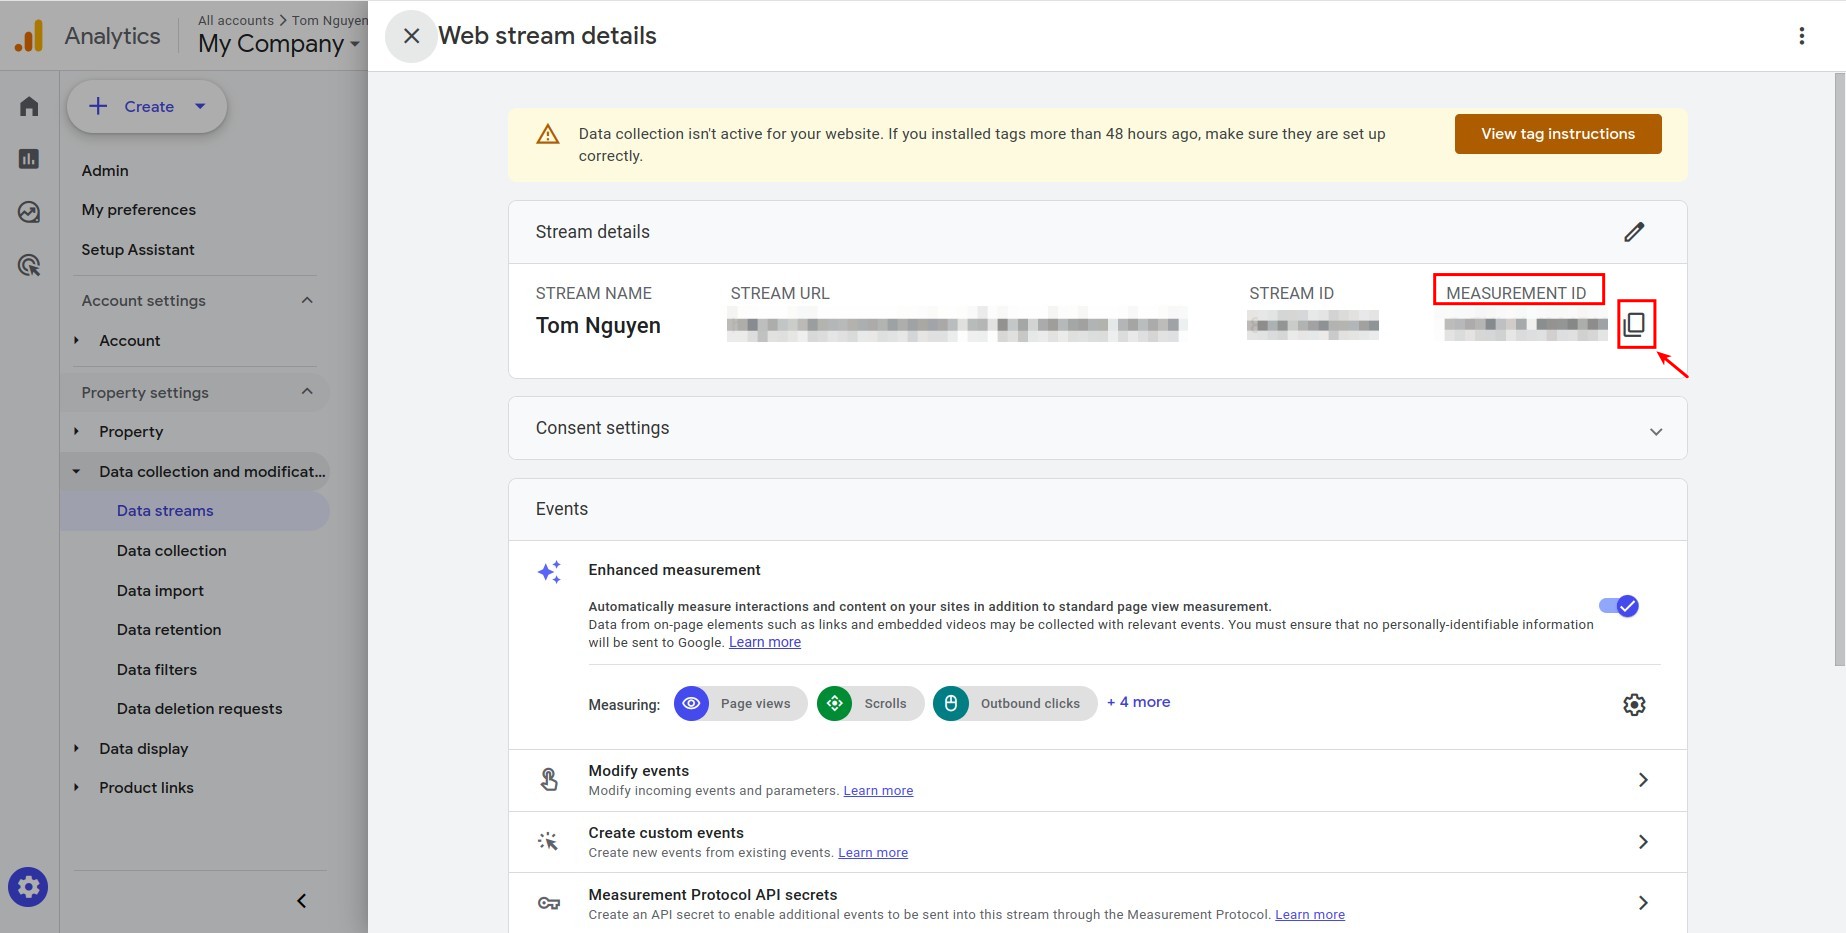Click the Home icon in sidebar
This screenshot has height=933, width=1846.
pyautogui.click(x=29, y=106)
